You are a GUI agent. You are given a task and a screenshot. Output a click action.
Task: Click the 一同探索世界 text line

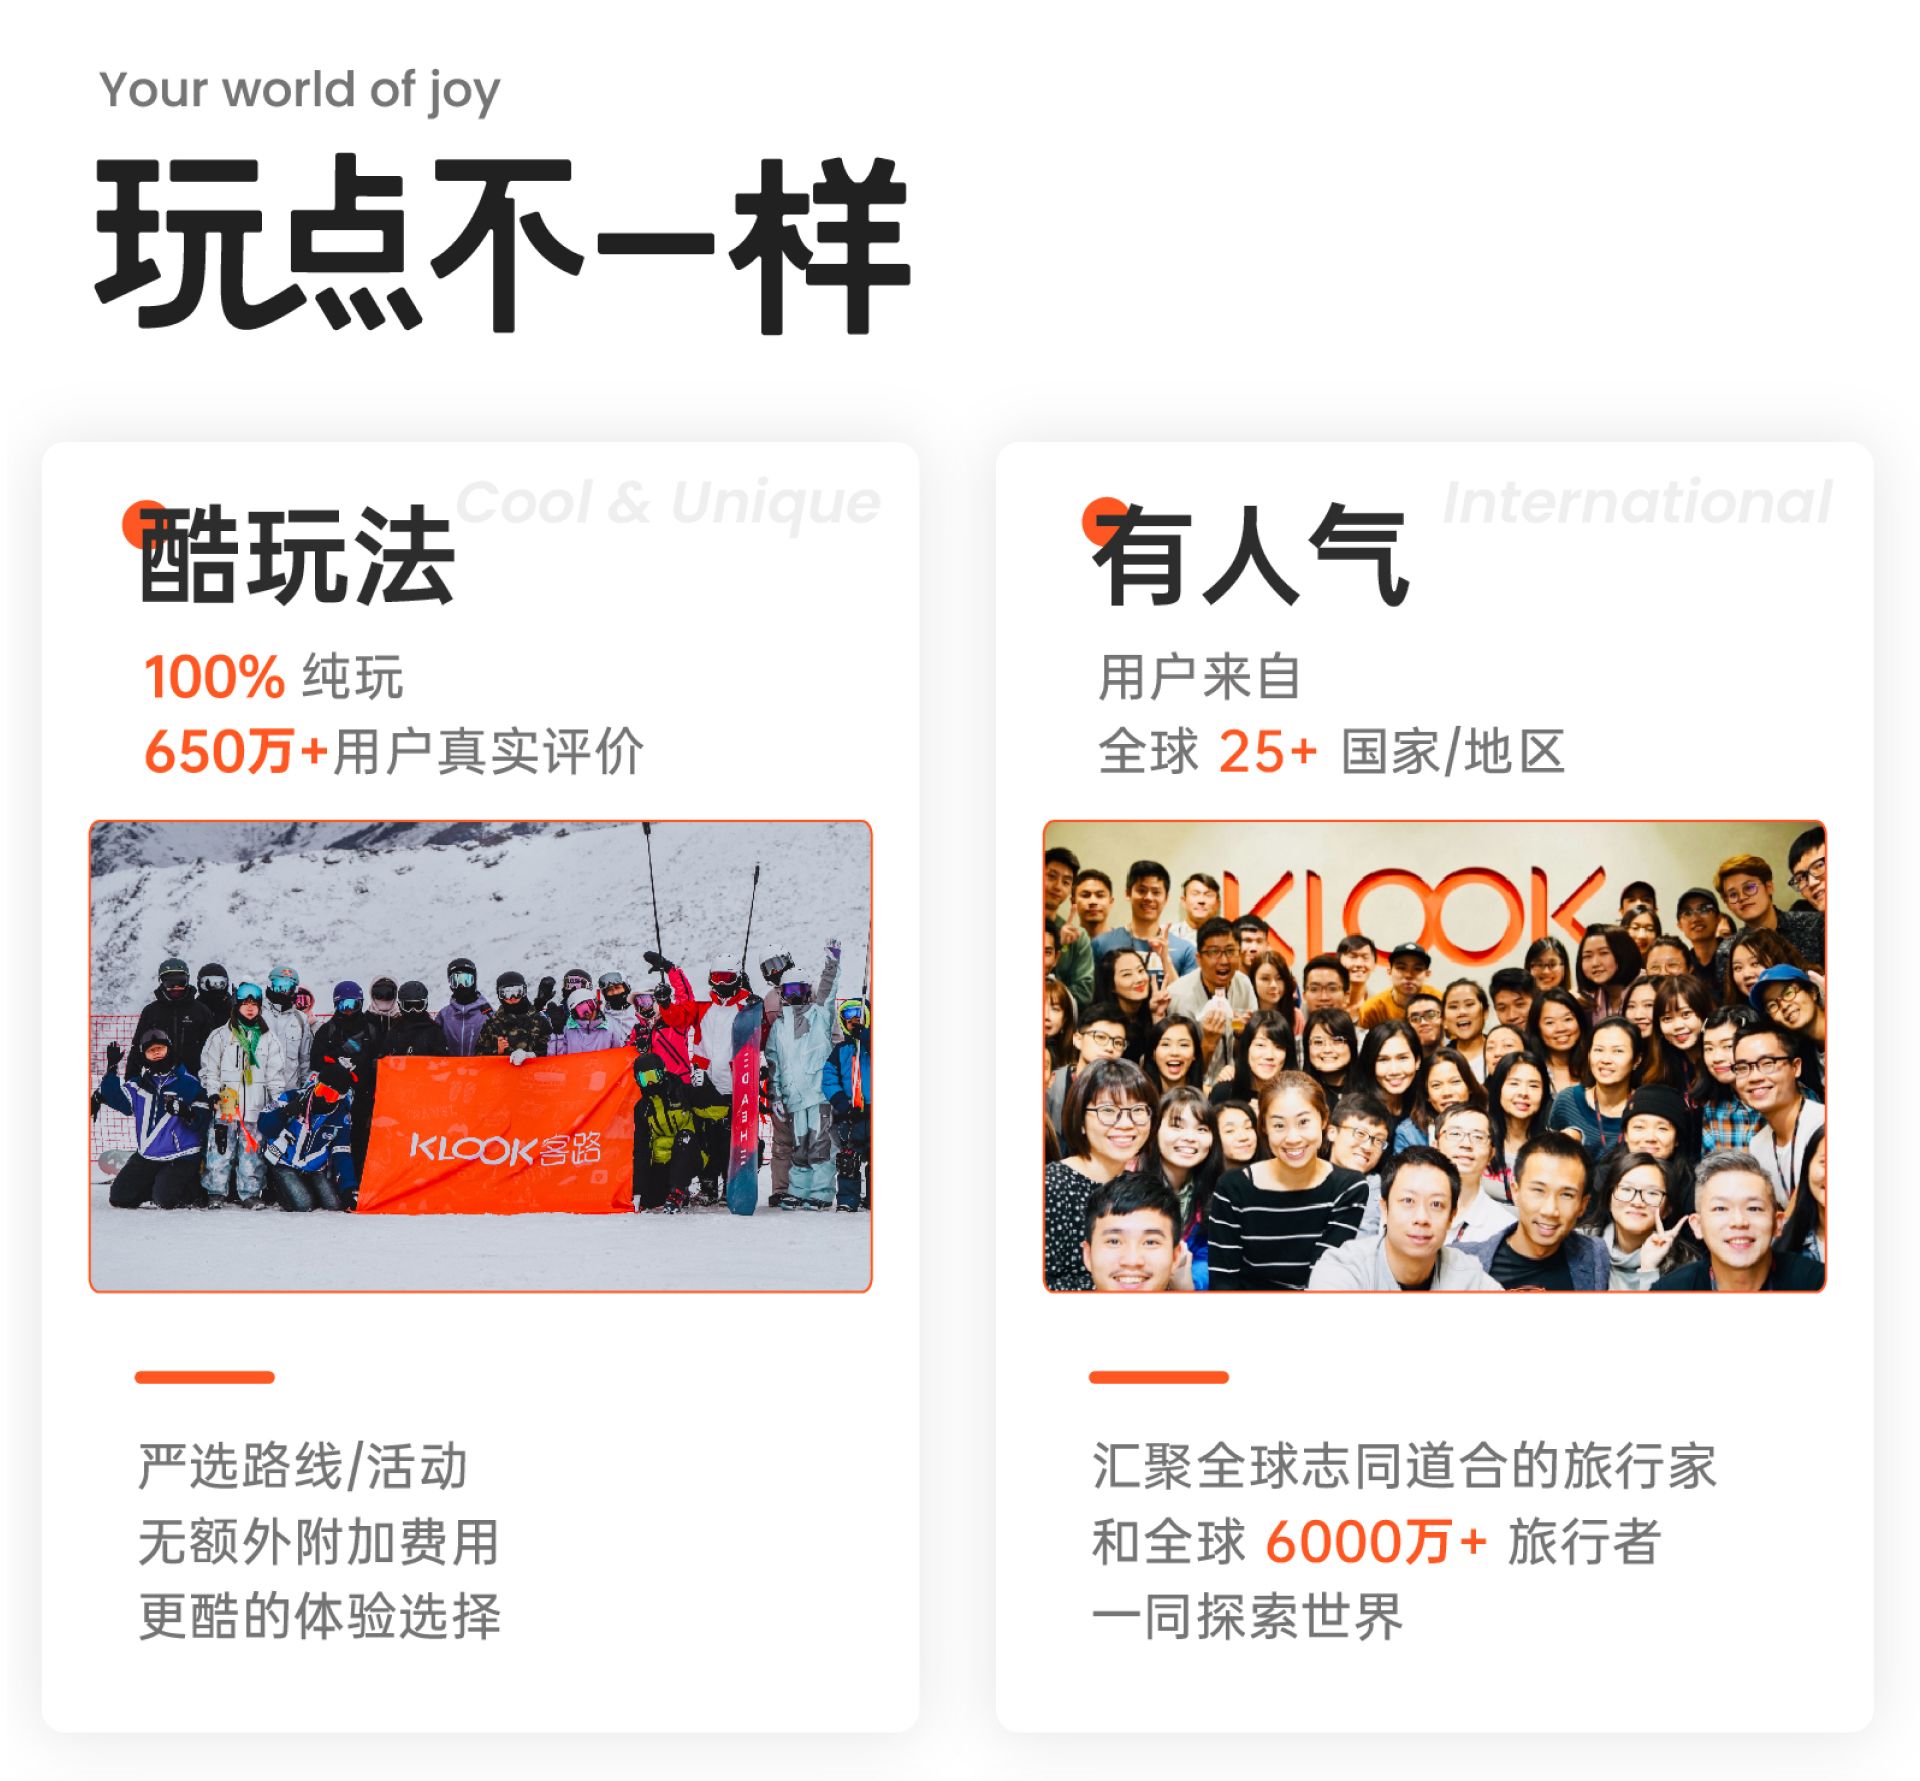coord(1248,1616)
